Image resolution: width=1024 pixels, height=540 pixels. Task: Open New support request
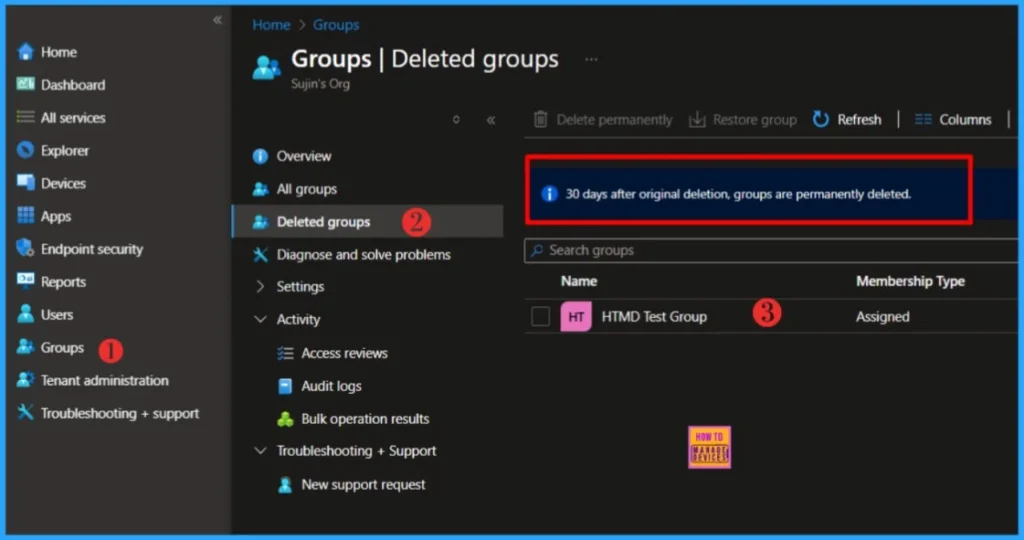coord(363,484)
